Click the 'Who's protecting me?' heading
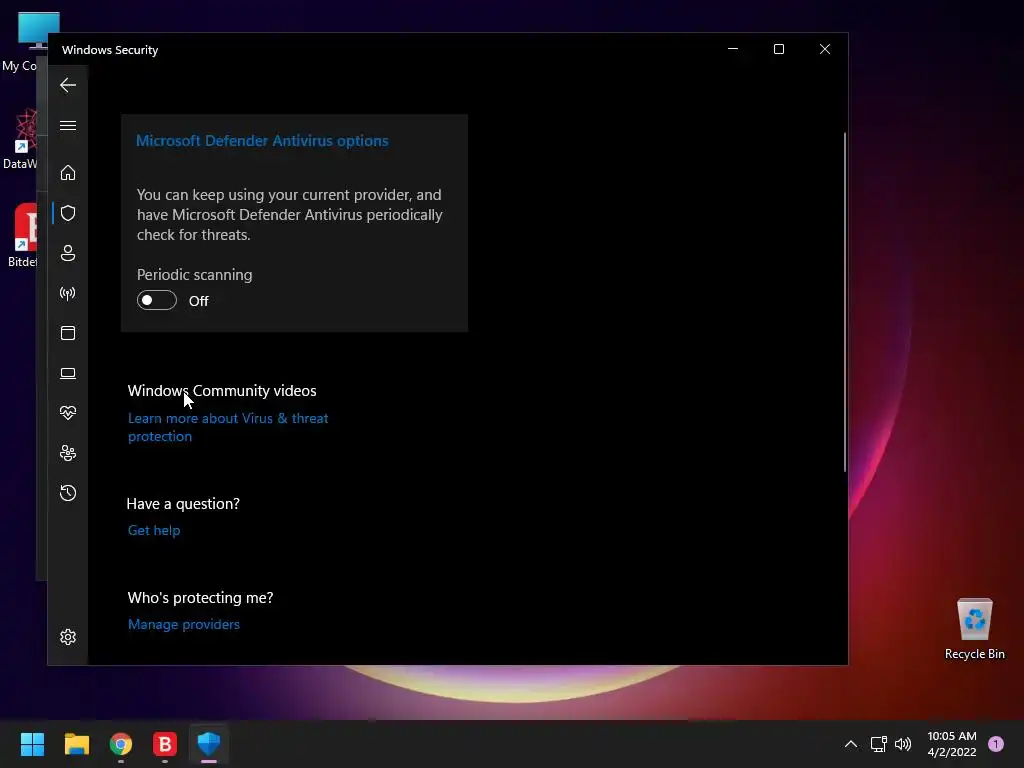The height and width of the screenshot is (768, 1024). click(200, 598)
